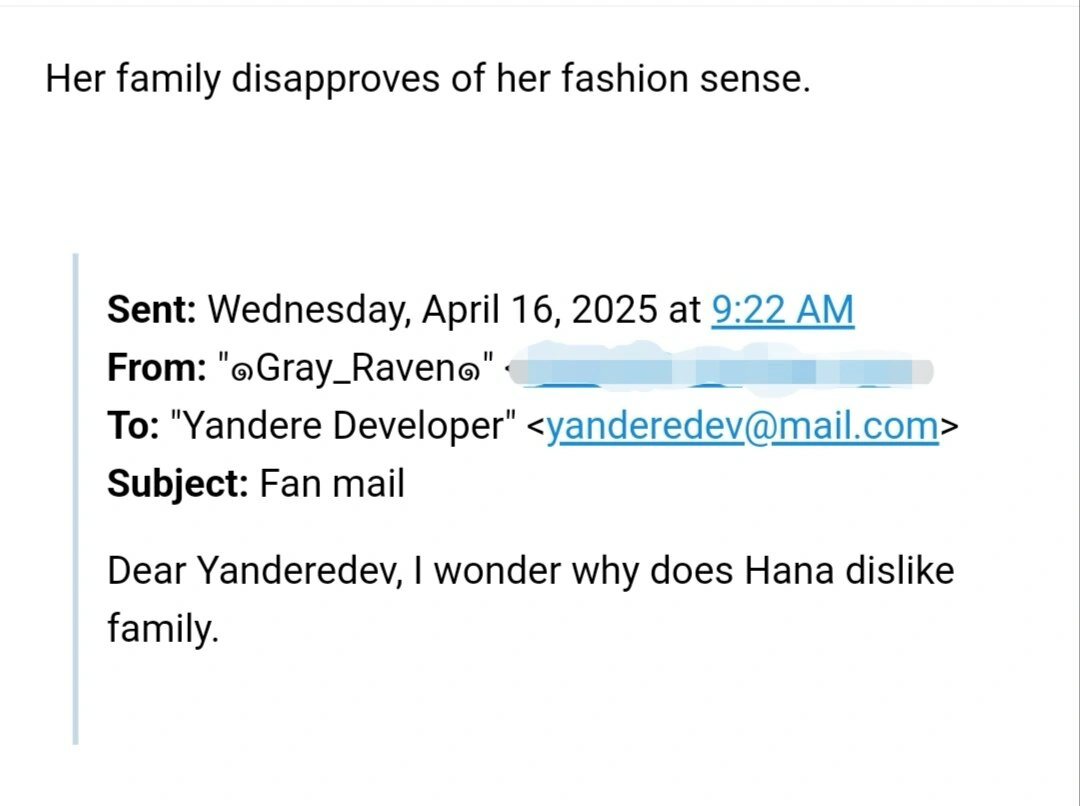Click the Gray_Raven sender name
Viewport: 1080px width, 806px height.
[355, 368]
